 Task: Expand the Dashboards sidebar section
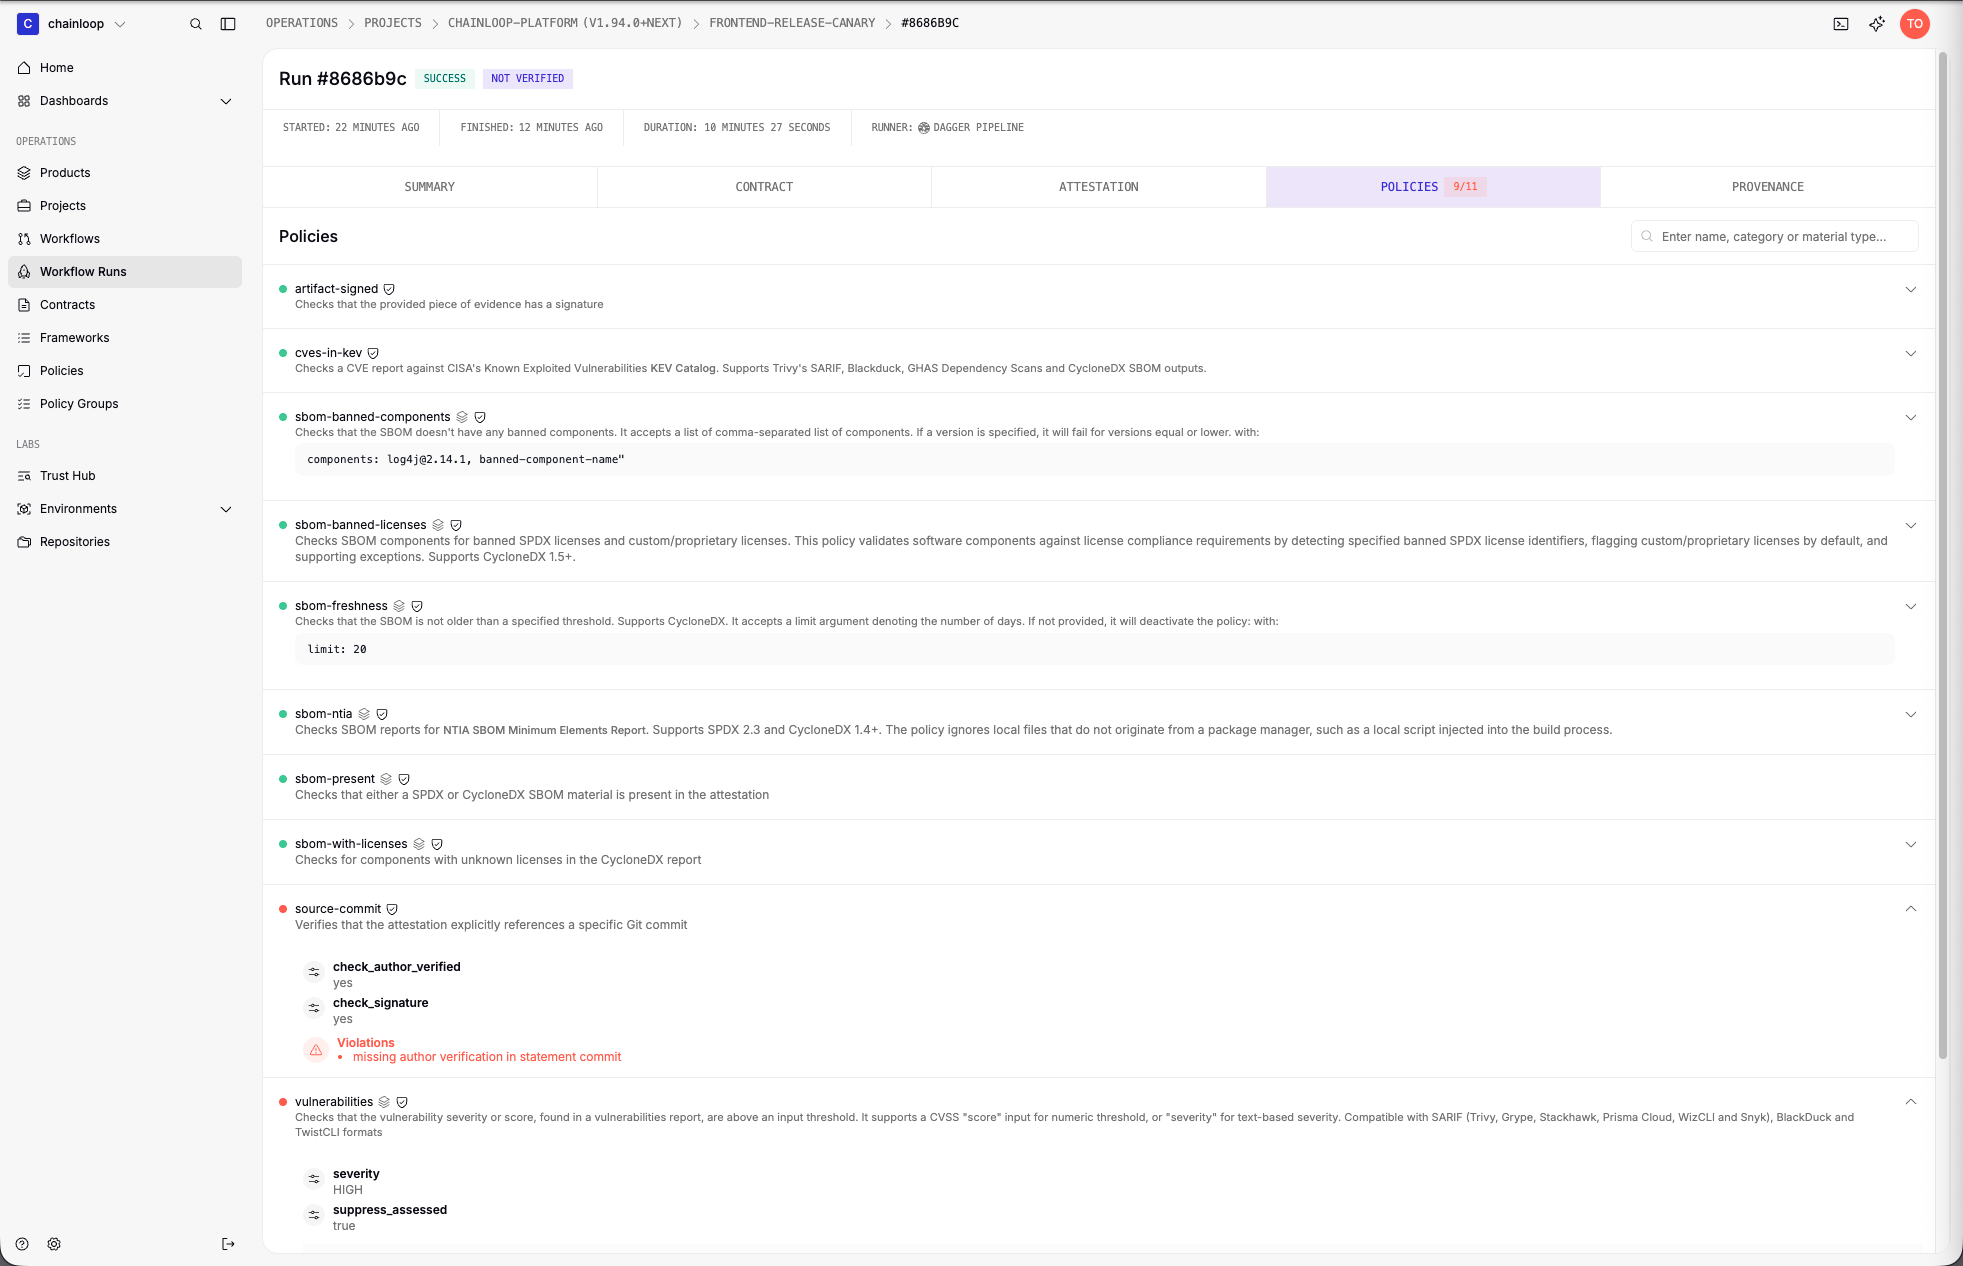point(226,101)
